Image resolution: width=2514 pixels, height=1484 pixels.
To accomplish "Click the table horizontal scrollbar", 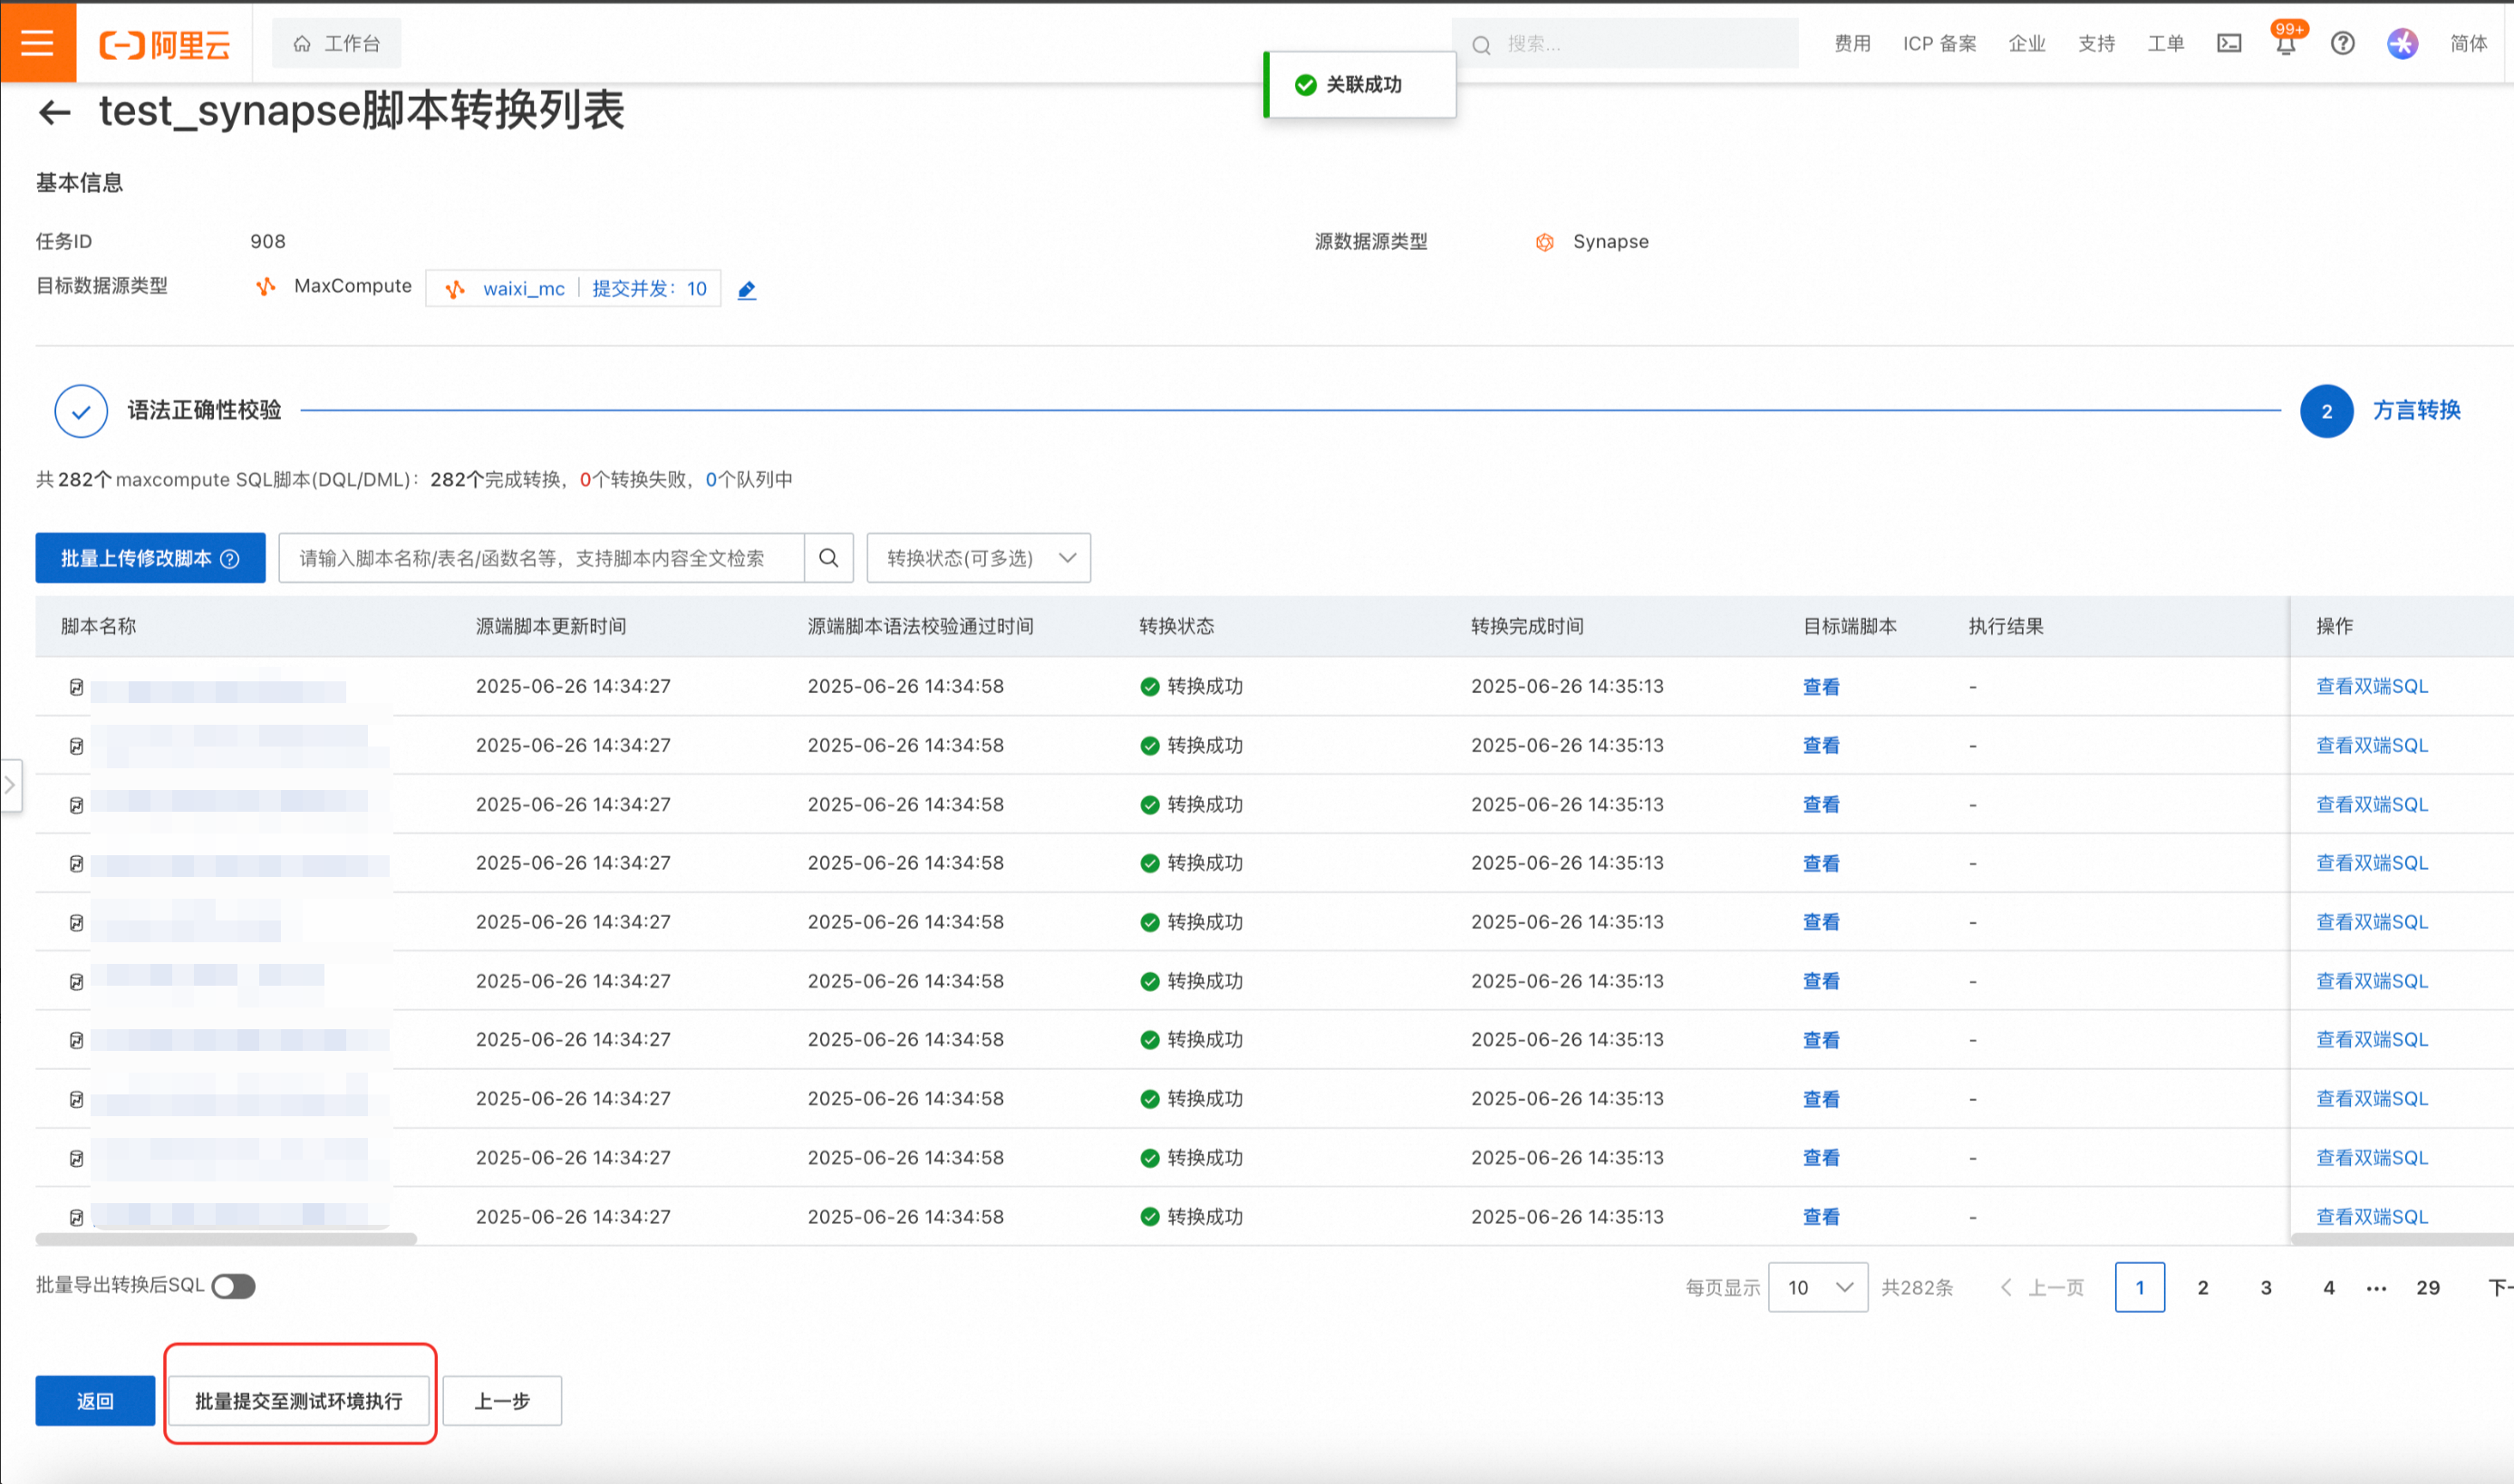I will (226, 1239).
